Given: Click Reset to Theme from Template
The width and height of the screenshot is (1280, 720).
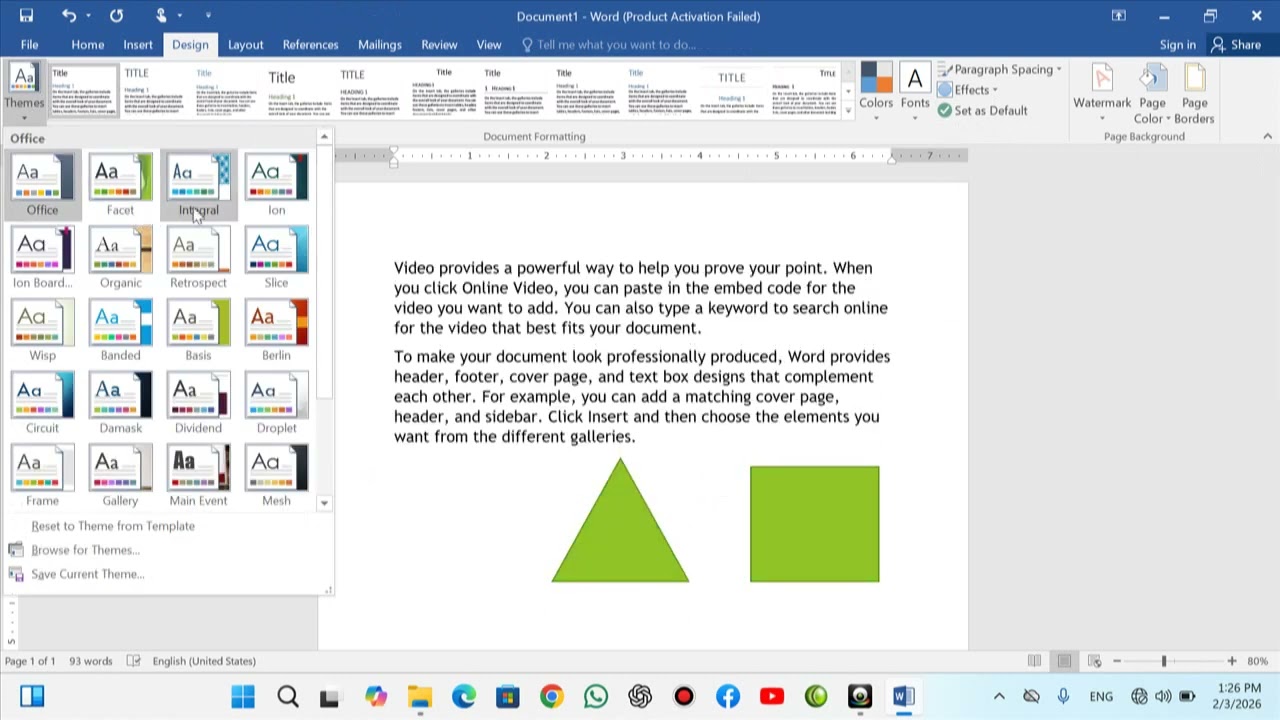Looking at the screenshot, I should (113, 526).
